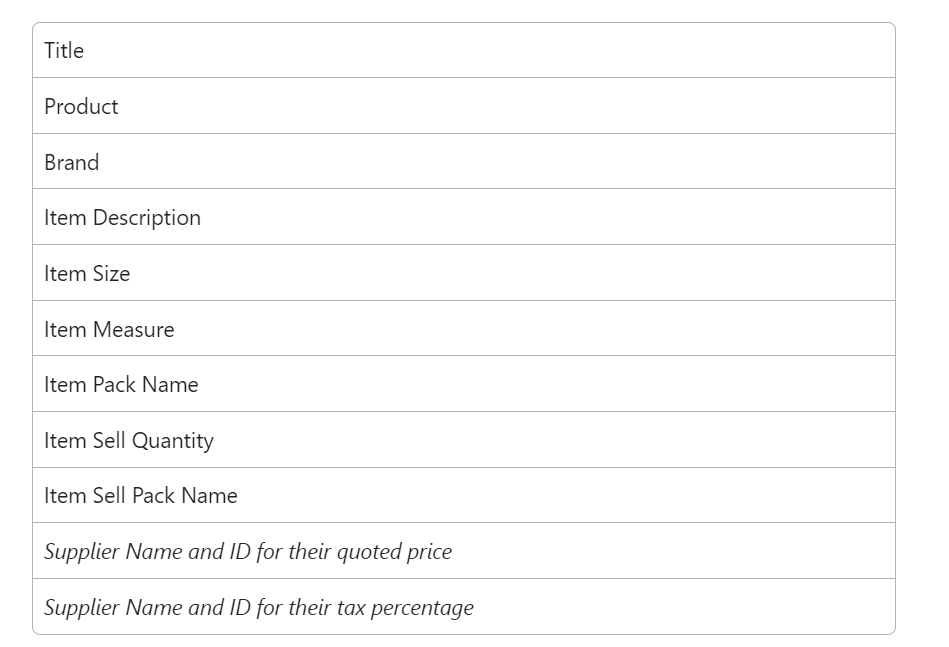The image size is (949, 647).
Task: Click the Item Size label text
Action: [87, 274]
